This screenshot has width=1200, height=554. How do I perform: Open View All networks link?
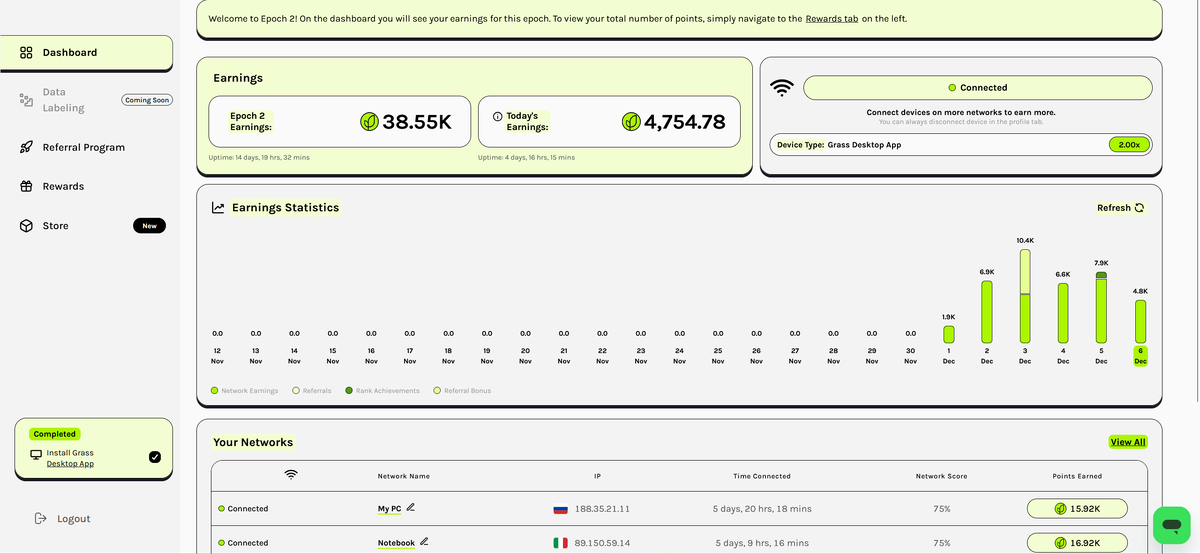1128,442
